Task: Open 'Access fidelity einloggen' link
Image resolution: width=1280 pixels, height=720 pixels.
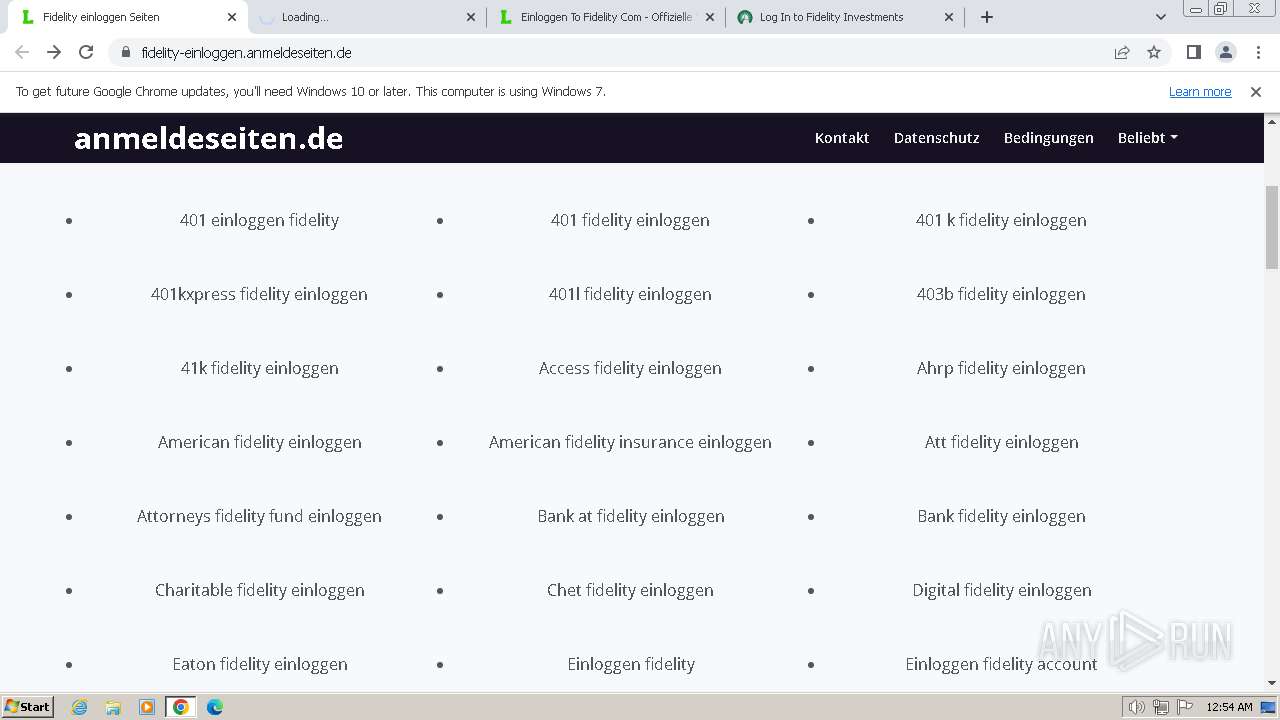Action: click(630, 368)
